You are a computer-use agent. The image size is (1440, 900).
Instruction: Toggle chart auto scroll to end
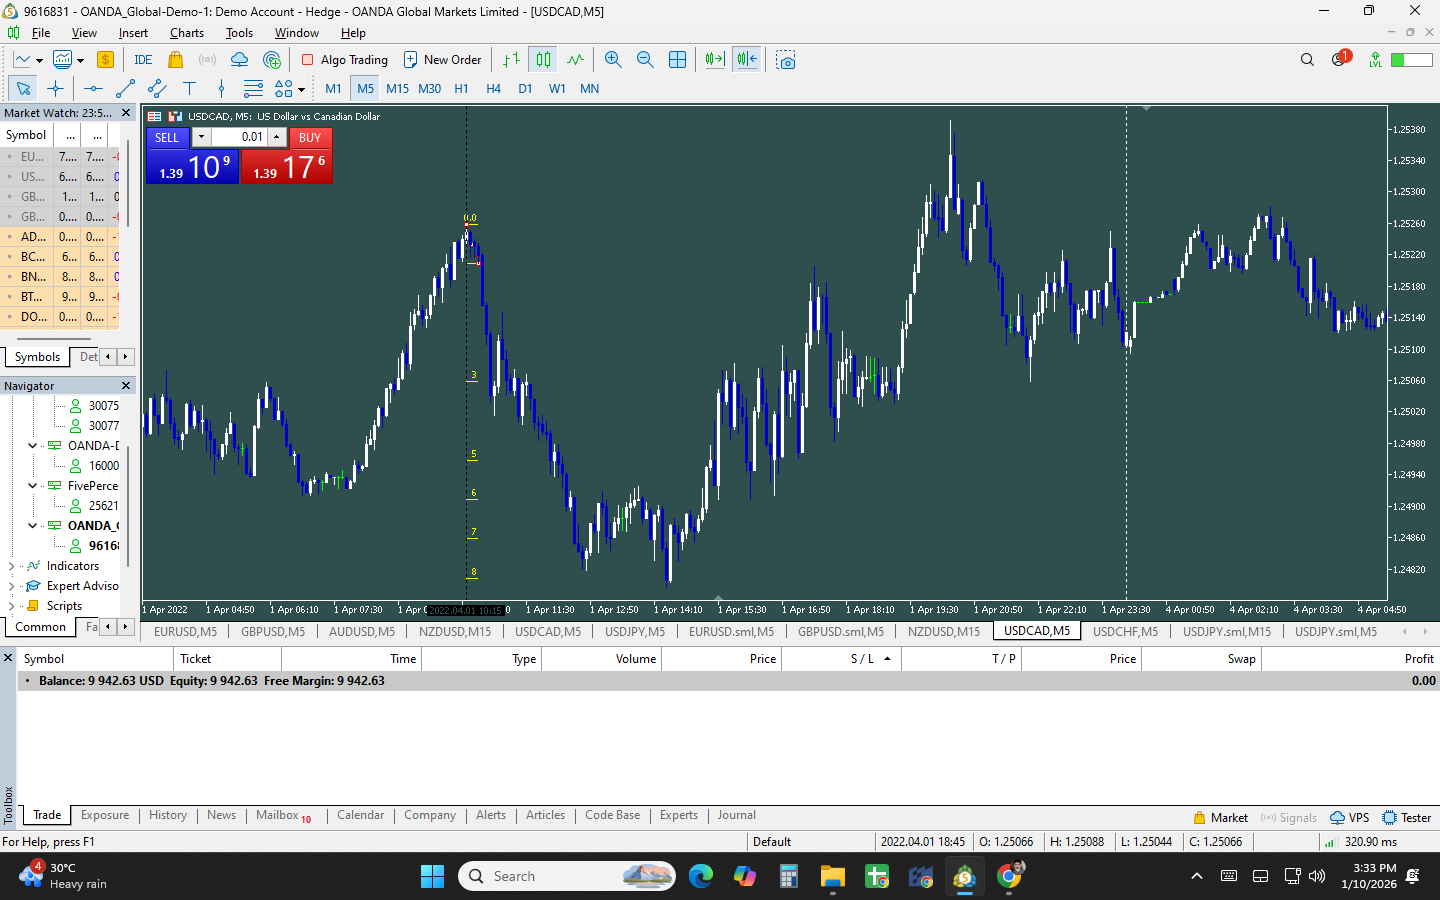[714, 60]
